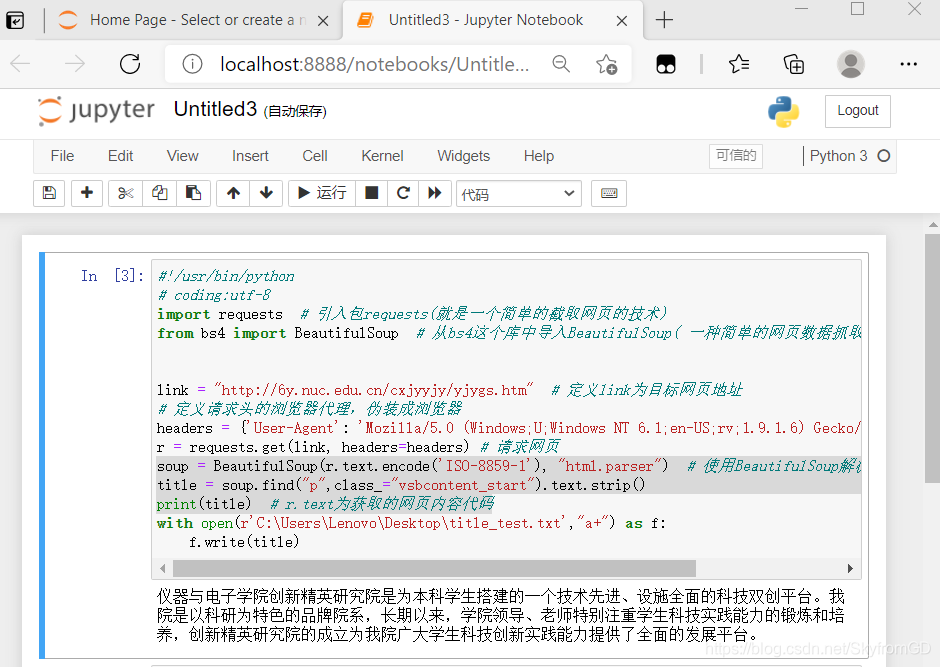This screenshot has width=940, height=667.
Task: Click the In [3] cell prompt
Action: click(113, 276)
